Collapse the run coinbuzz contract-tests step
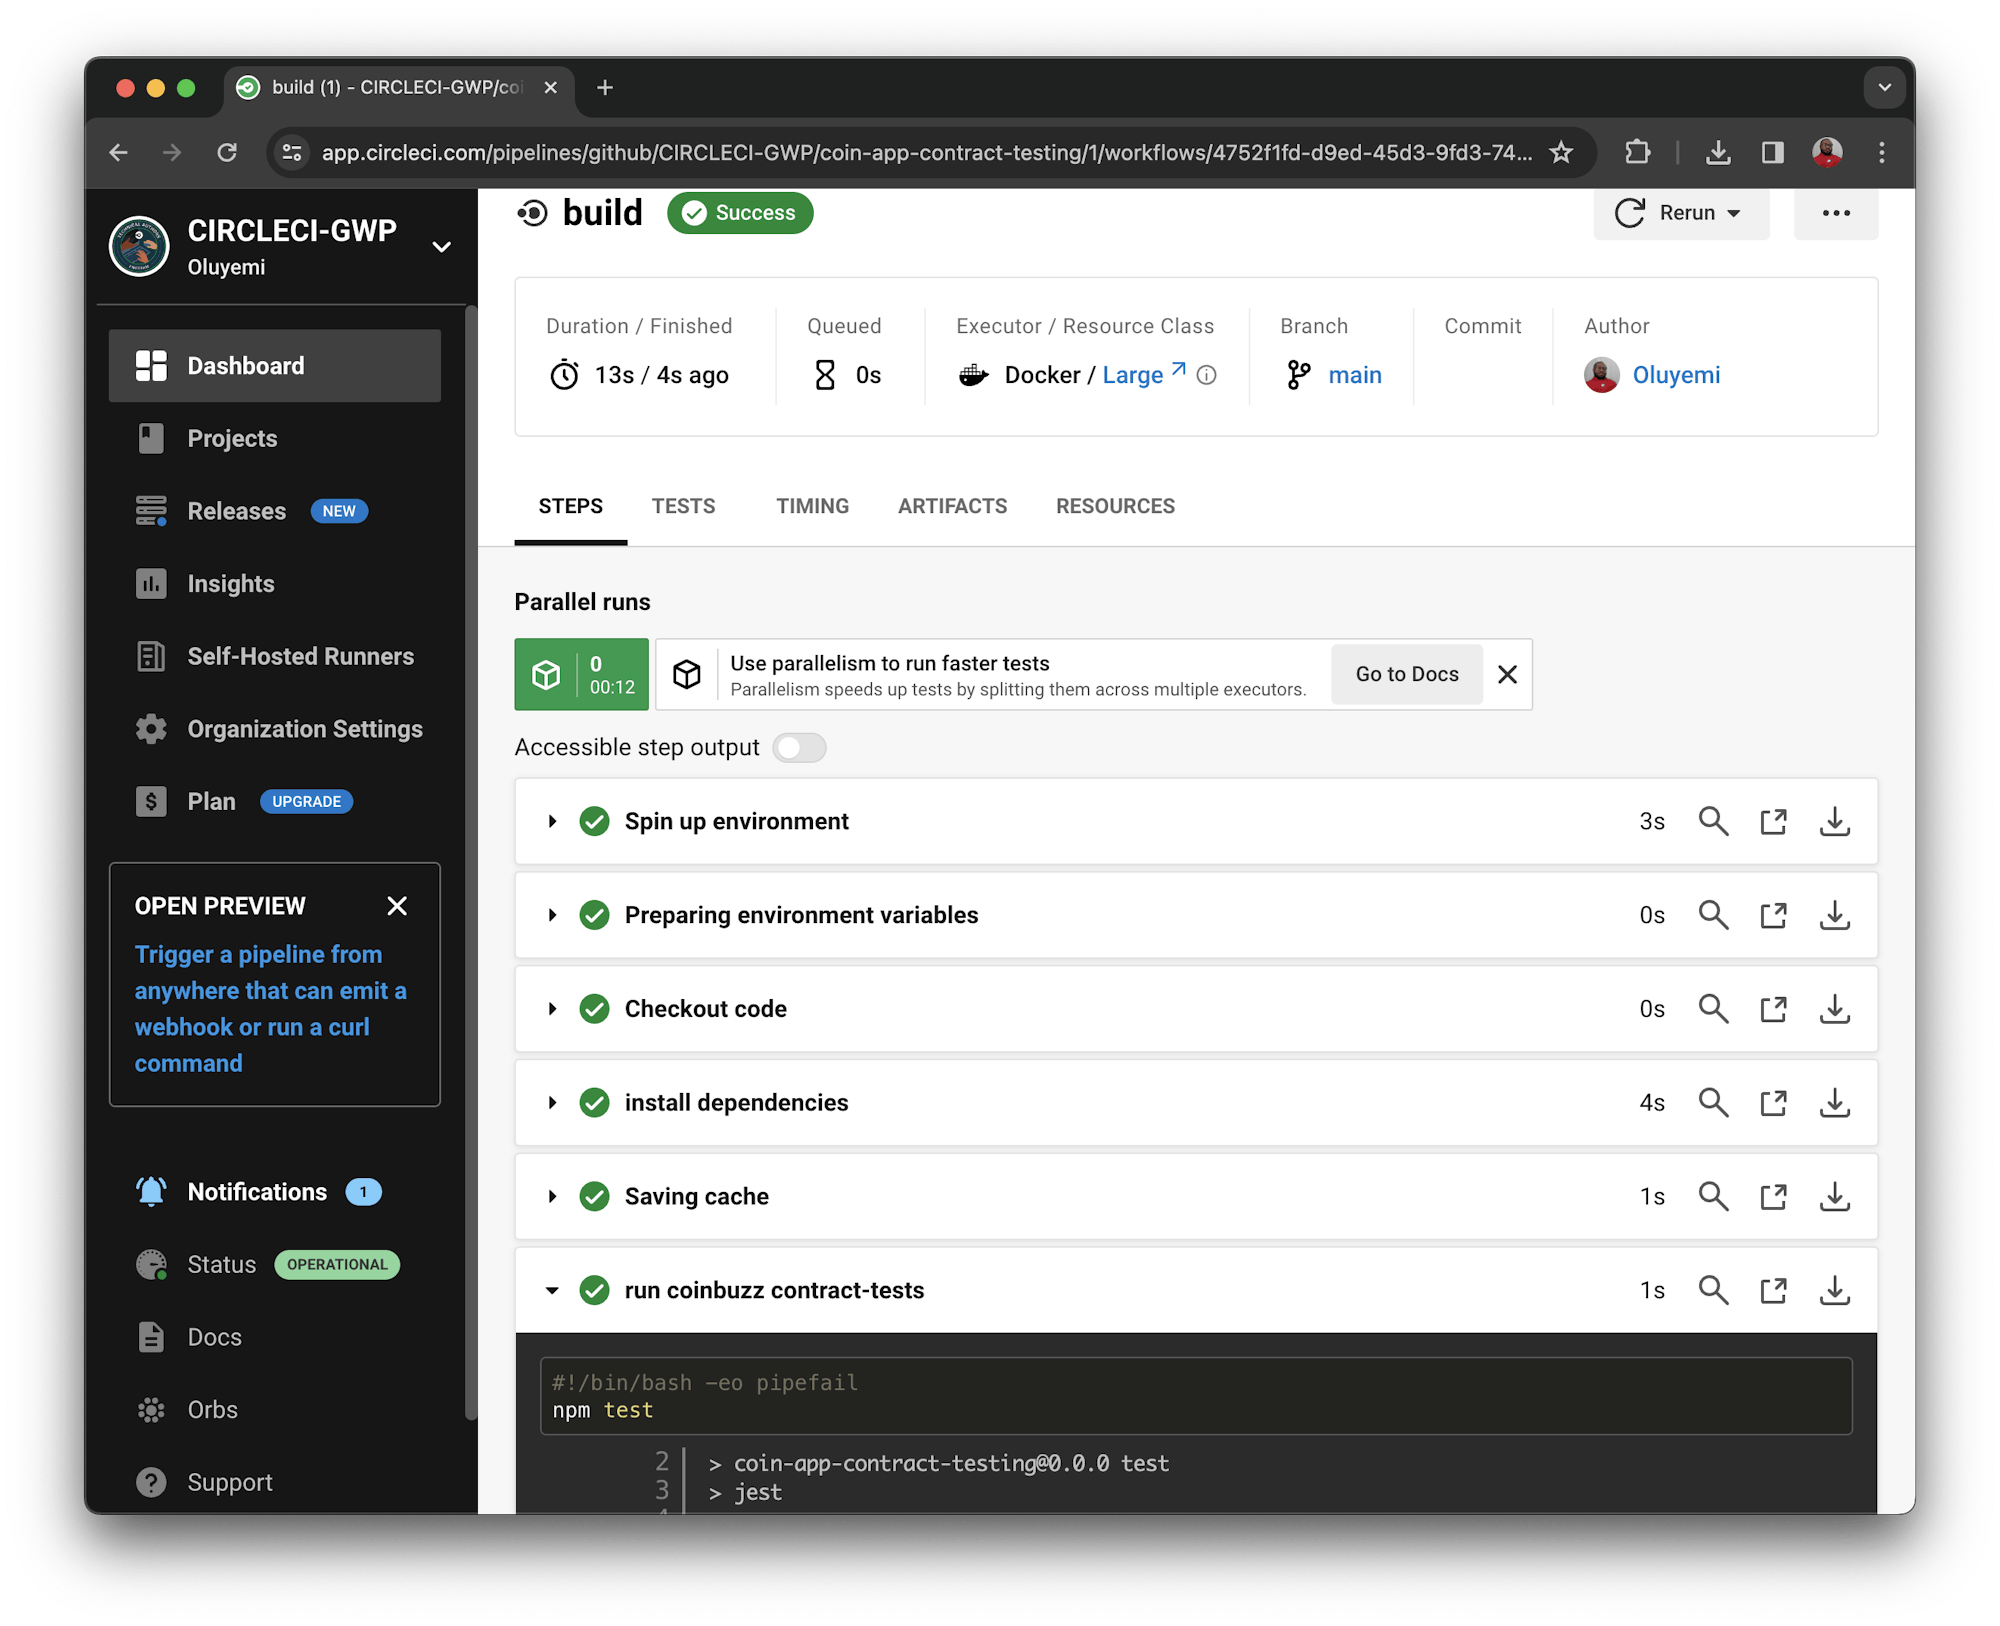Screen dimensions: 2000x1626 tap(552, 1291)
